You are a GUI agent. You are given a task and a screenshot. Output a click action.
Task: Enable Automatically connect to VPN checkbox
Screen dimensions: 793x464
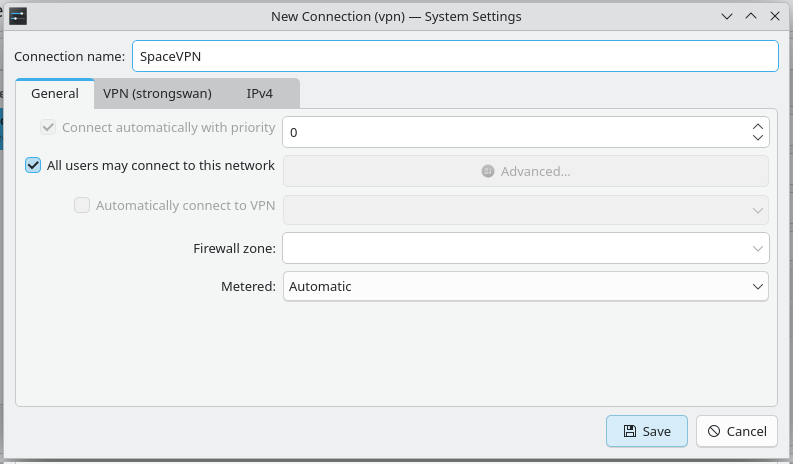[82, 205]
